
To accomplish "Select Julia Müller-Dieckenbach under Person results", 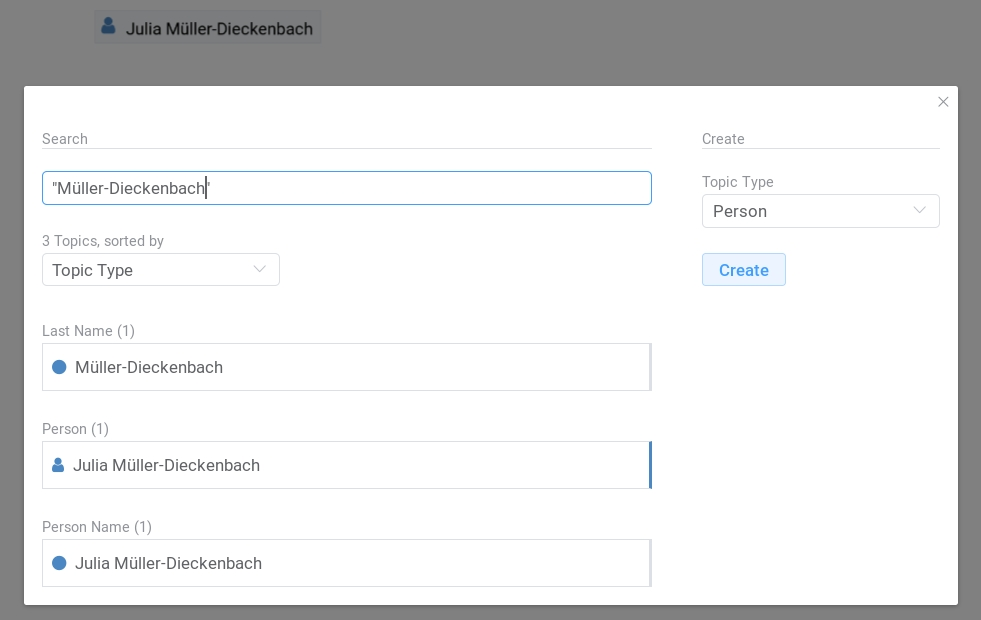I will [x=346, y=465].
